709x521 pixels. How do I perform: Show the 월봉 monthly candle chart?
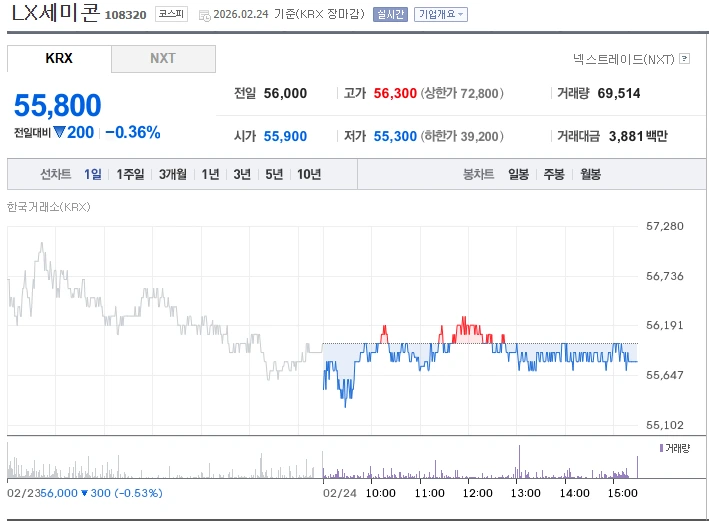tap(591, 174)
